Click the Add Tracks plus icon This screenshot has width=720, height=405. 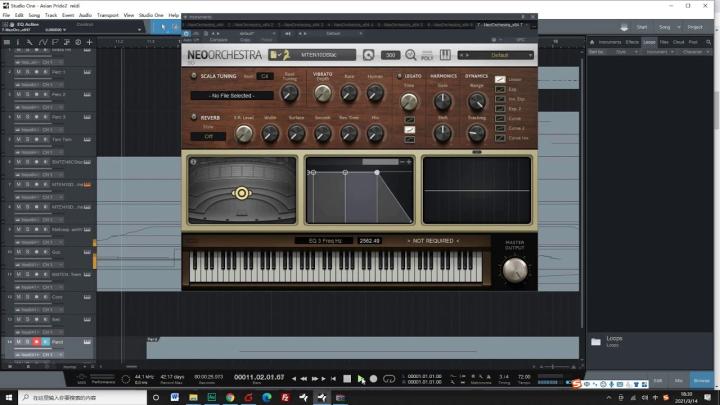pos(90,42)
